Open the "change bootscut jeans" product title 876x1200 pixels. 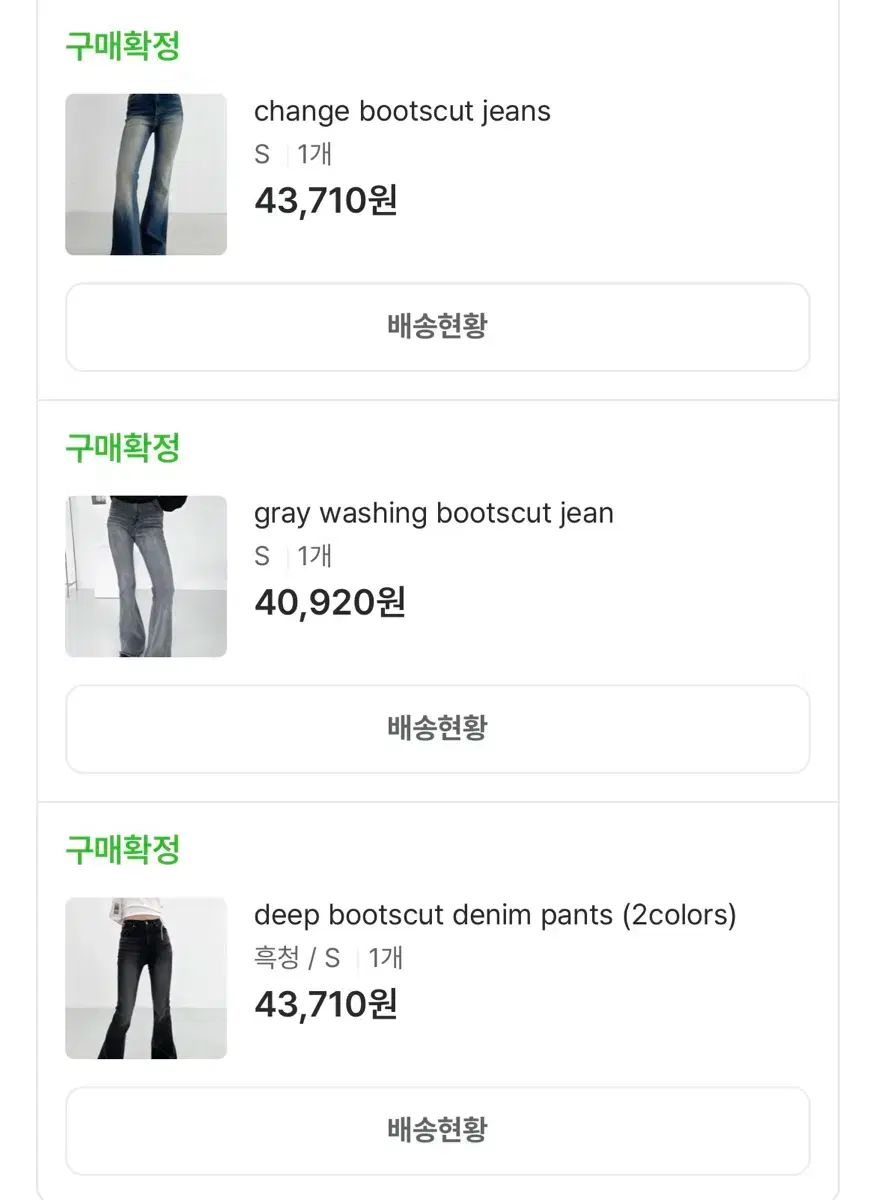click(x=402, y=111)
